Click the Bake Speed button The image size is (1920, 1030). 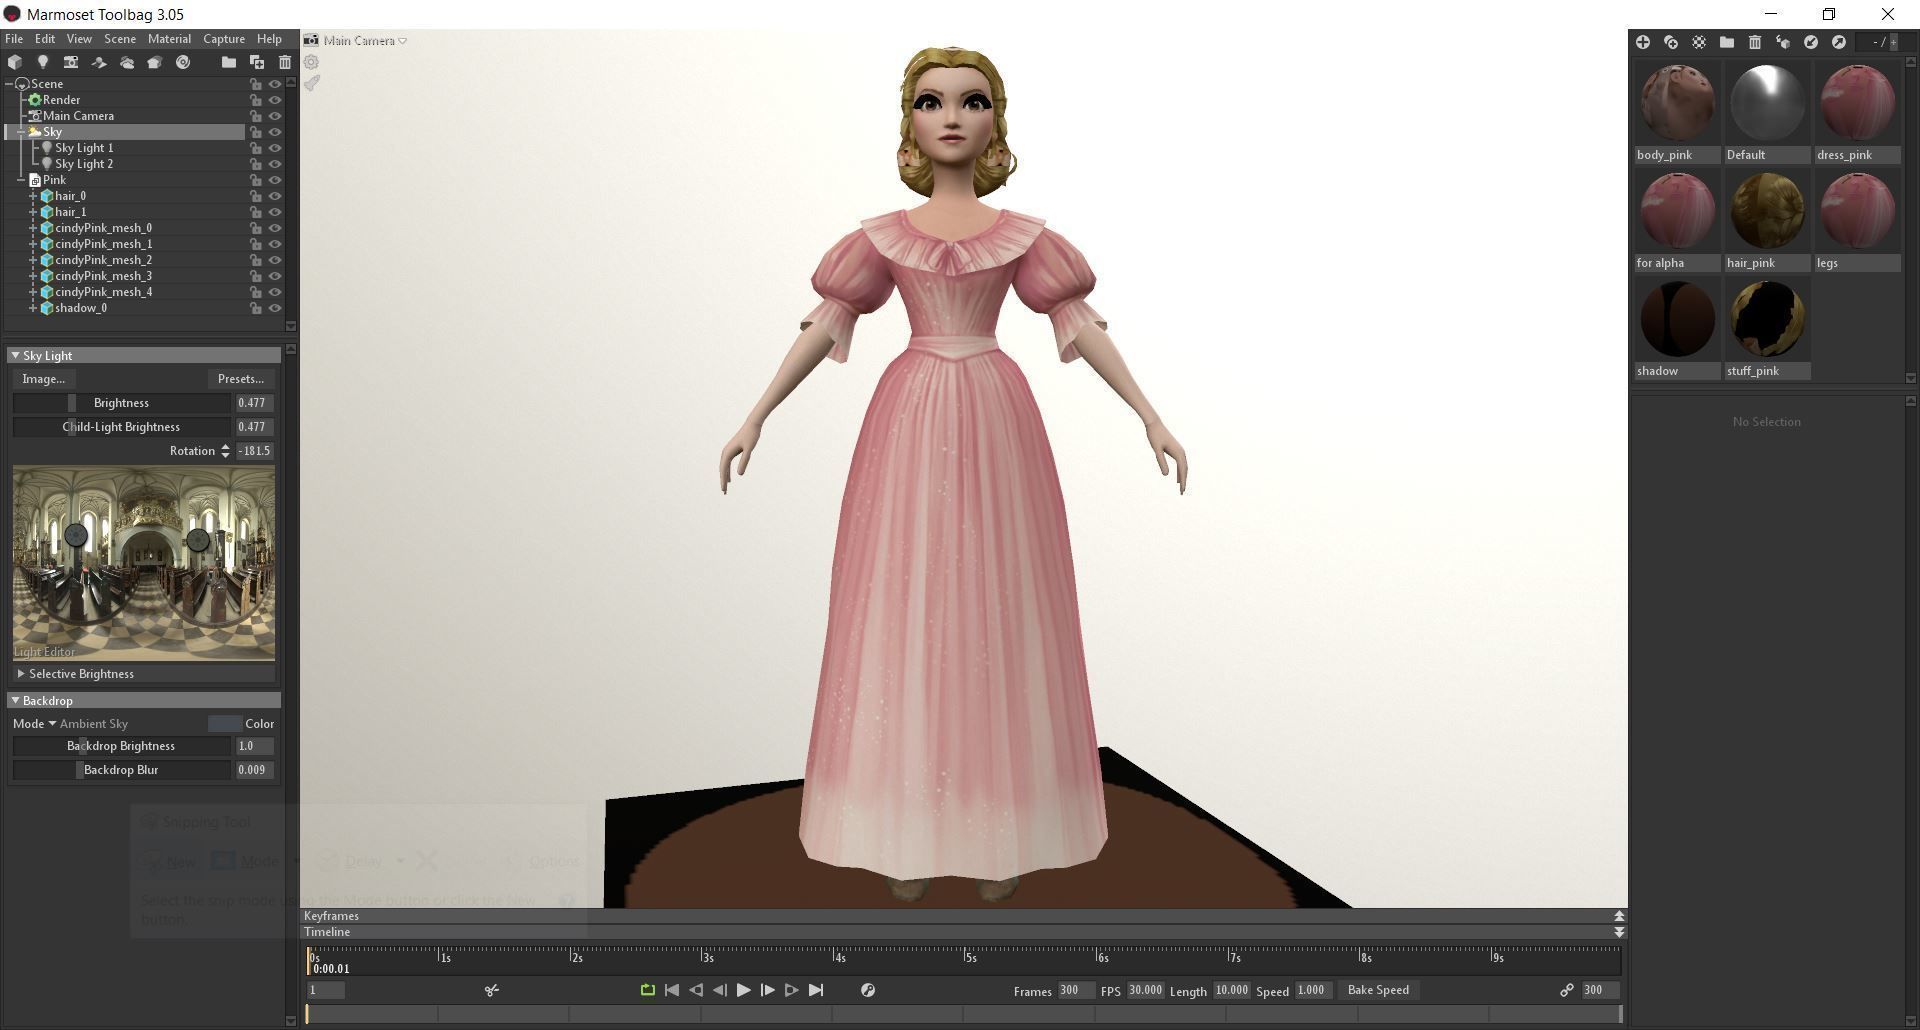pyautogui.click(x=1378, y=990)
